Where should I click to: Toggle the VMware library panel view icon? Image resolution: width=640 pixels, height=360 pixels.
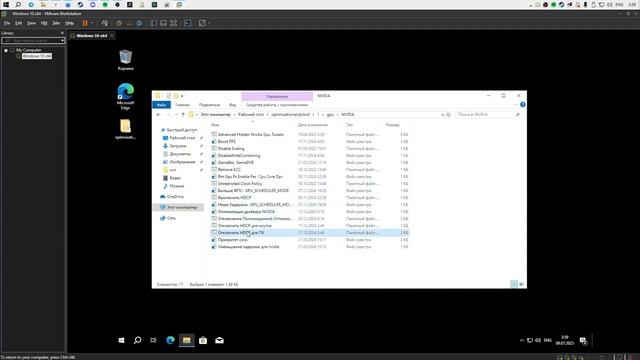[153, 23]
